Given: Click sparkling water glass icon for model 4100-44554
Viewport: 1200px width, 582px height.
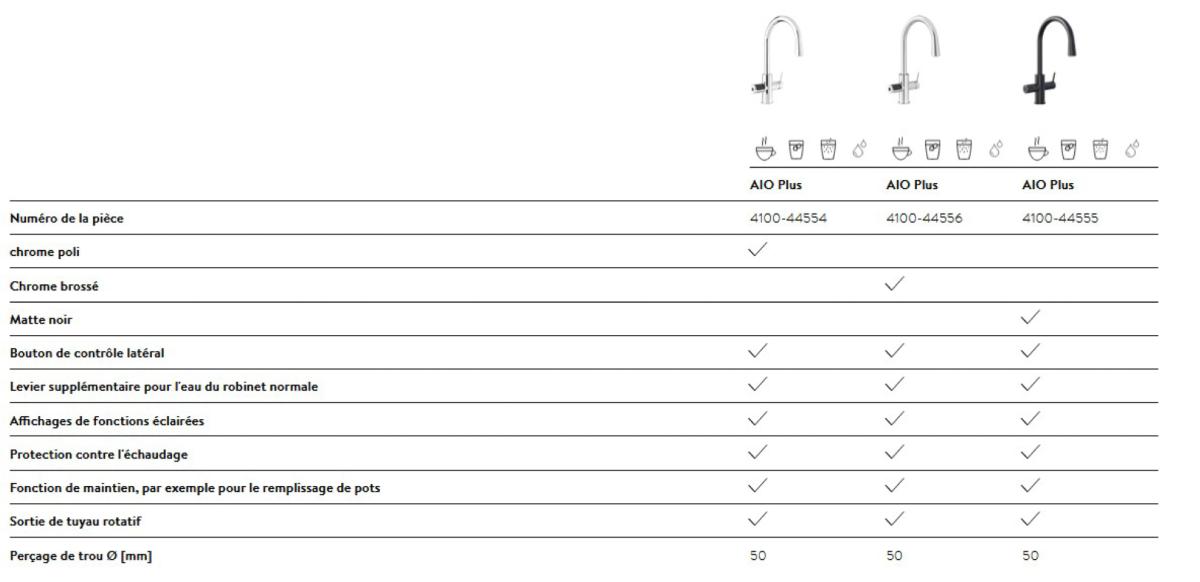Looking at the screenshot, I should [x=827, y=150].
